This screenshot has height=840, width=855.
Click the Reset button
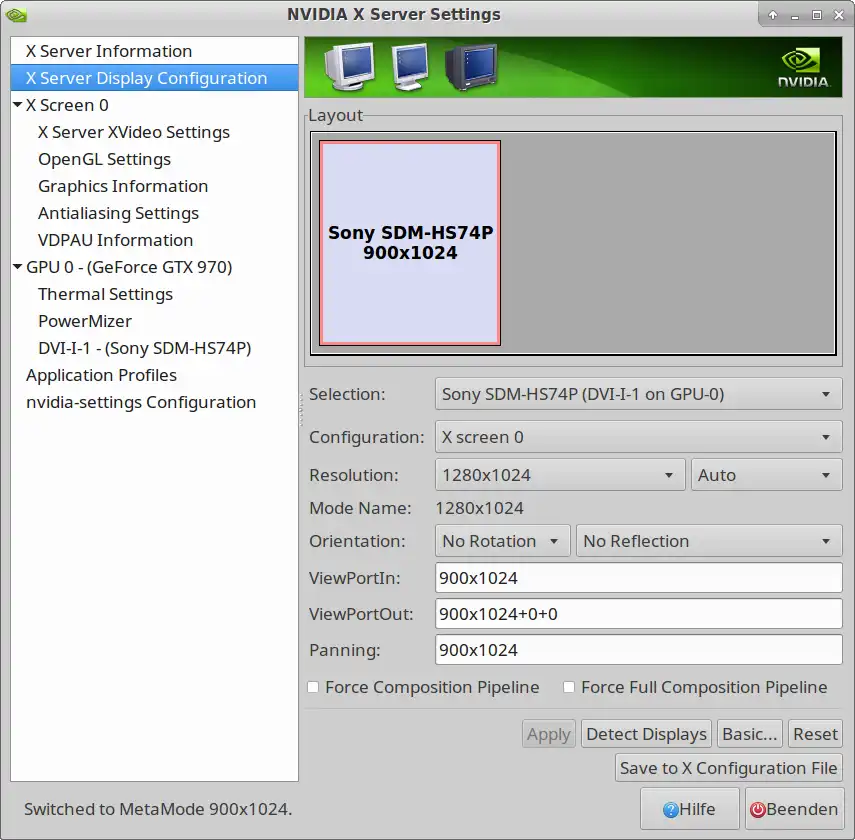point(815,734)
